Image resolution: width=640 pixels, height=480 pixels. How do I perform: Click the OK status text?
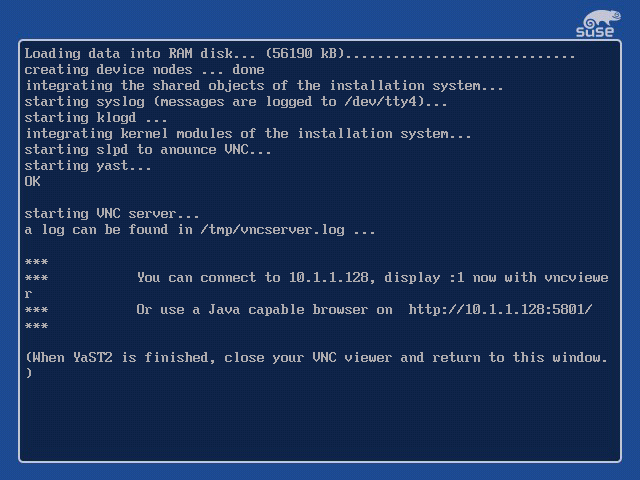(x=32, y=182)
